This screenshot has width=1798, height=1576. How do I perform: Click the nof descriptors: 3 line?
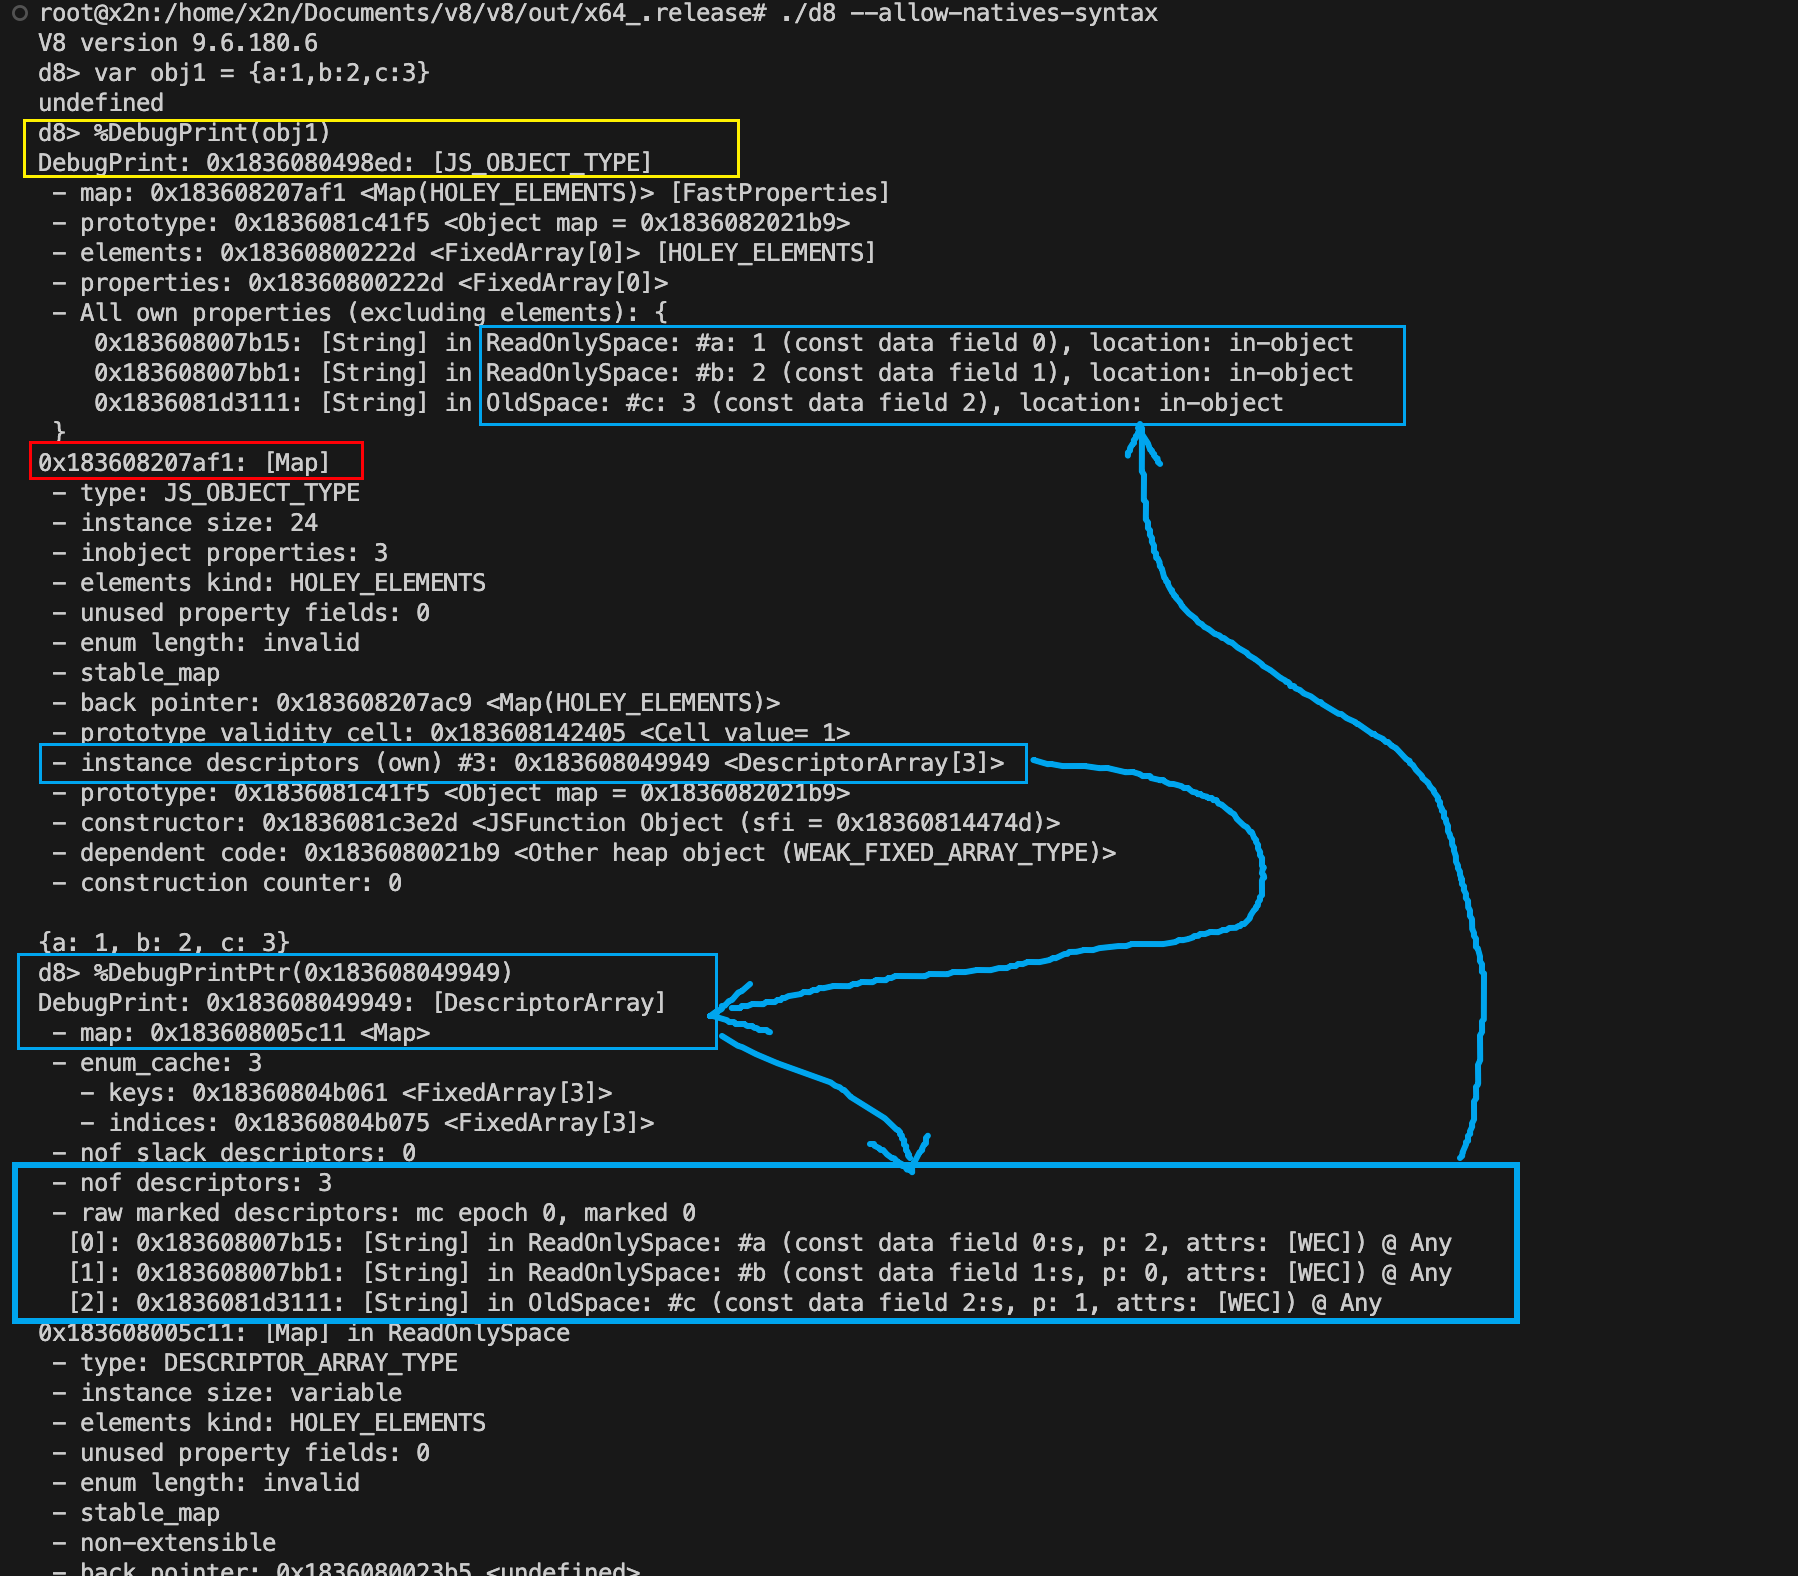[205, 1183]
